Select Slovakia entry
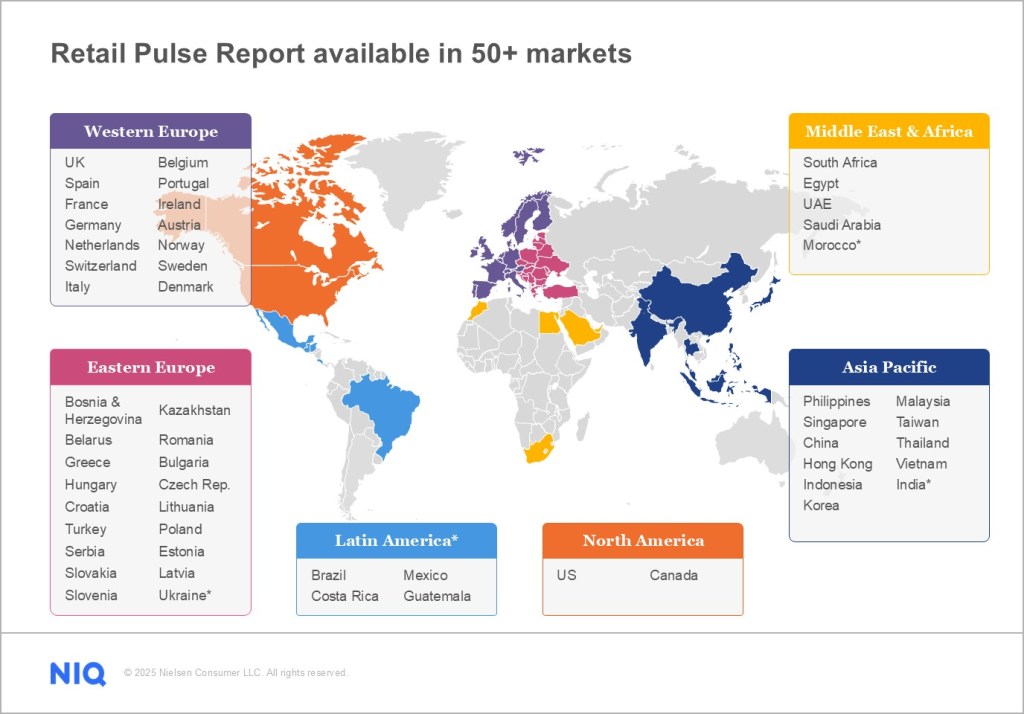1024x714 pixels. 91,573
